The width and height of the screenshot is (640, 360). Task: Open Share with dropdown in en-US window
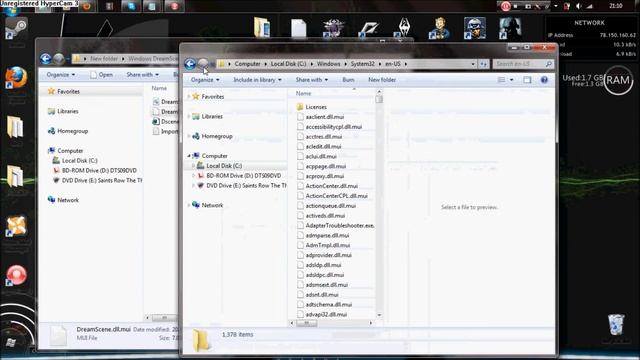point(311,80)
